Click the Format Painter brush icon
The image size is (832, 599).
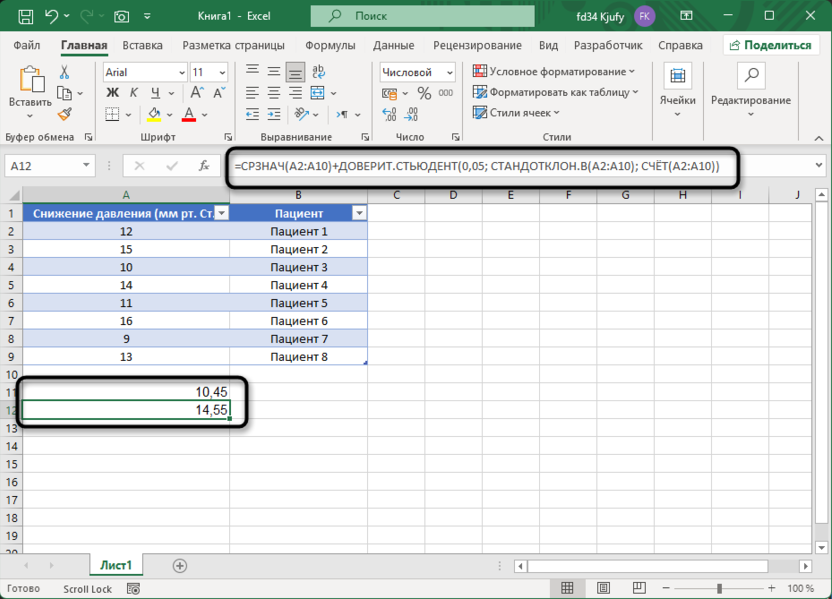click(65, 114)
